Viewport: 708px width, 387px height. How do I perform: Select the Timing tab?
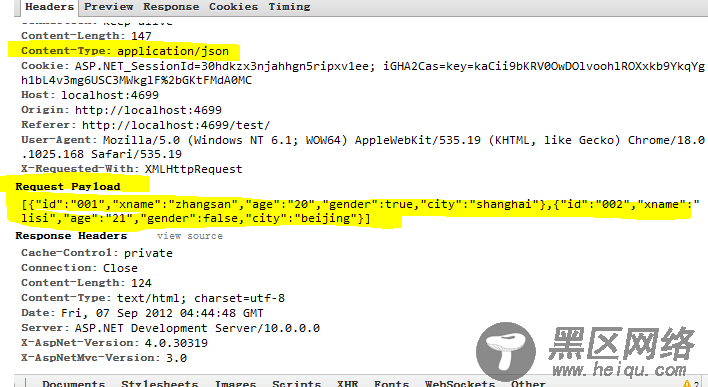pyautogui.click(x=289, y=7)
